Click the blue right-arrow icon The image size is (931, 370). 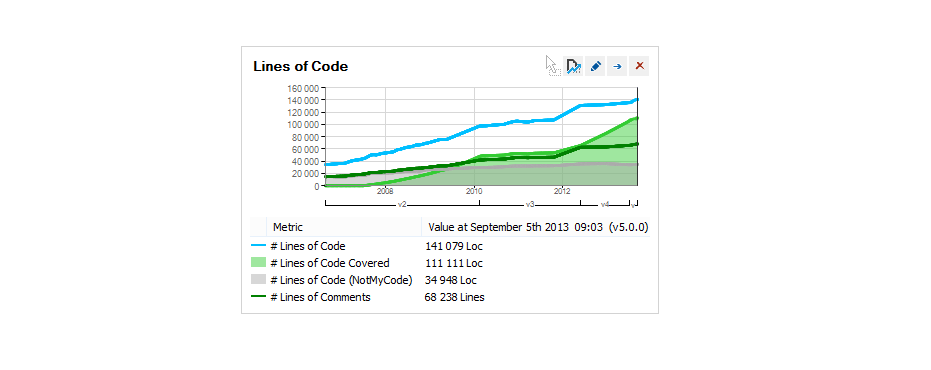click(x=618, y=66)
